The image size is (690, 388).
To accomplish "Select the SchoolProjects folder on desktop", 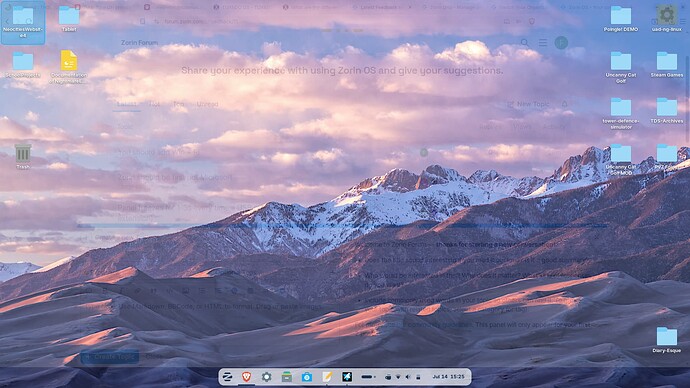I will tap(23, 65).
